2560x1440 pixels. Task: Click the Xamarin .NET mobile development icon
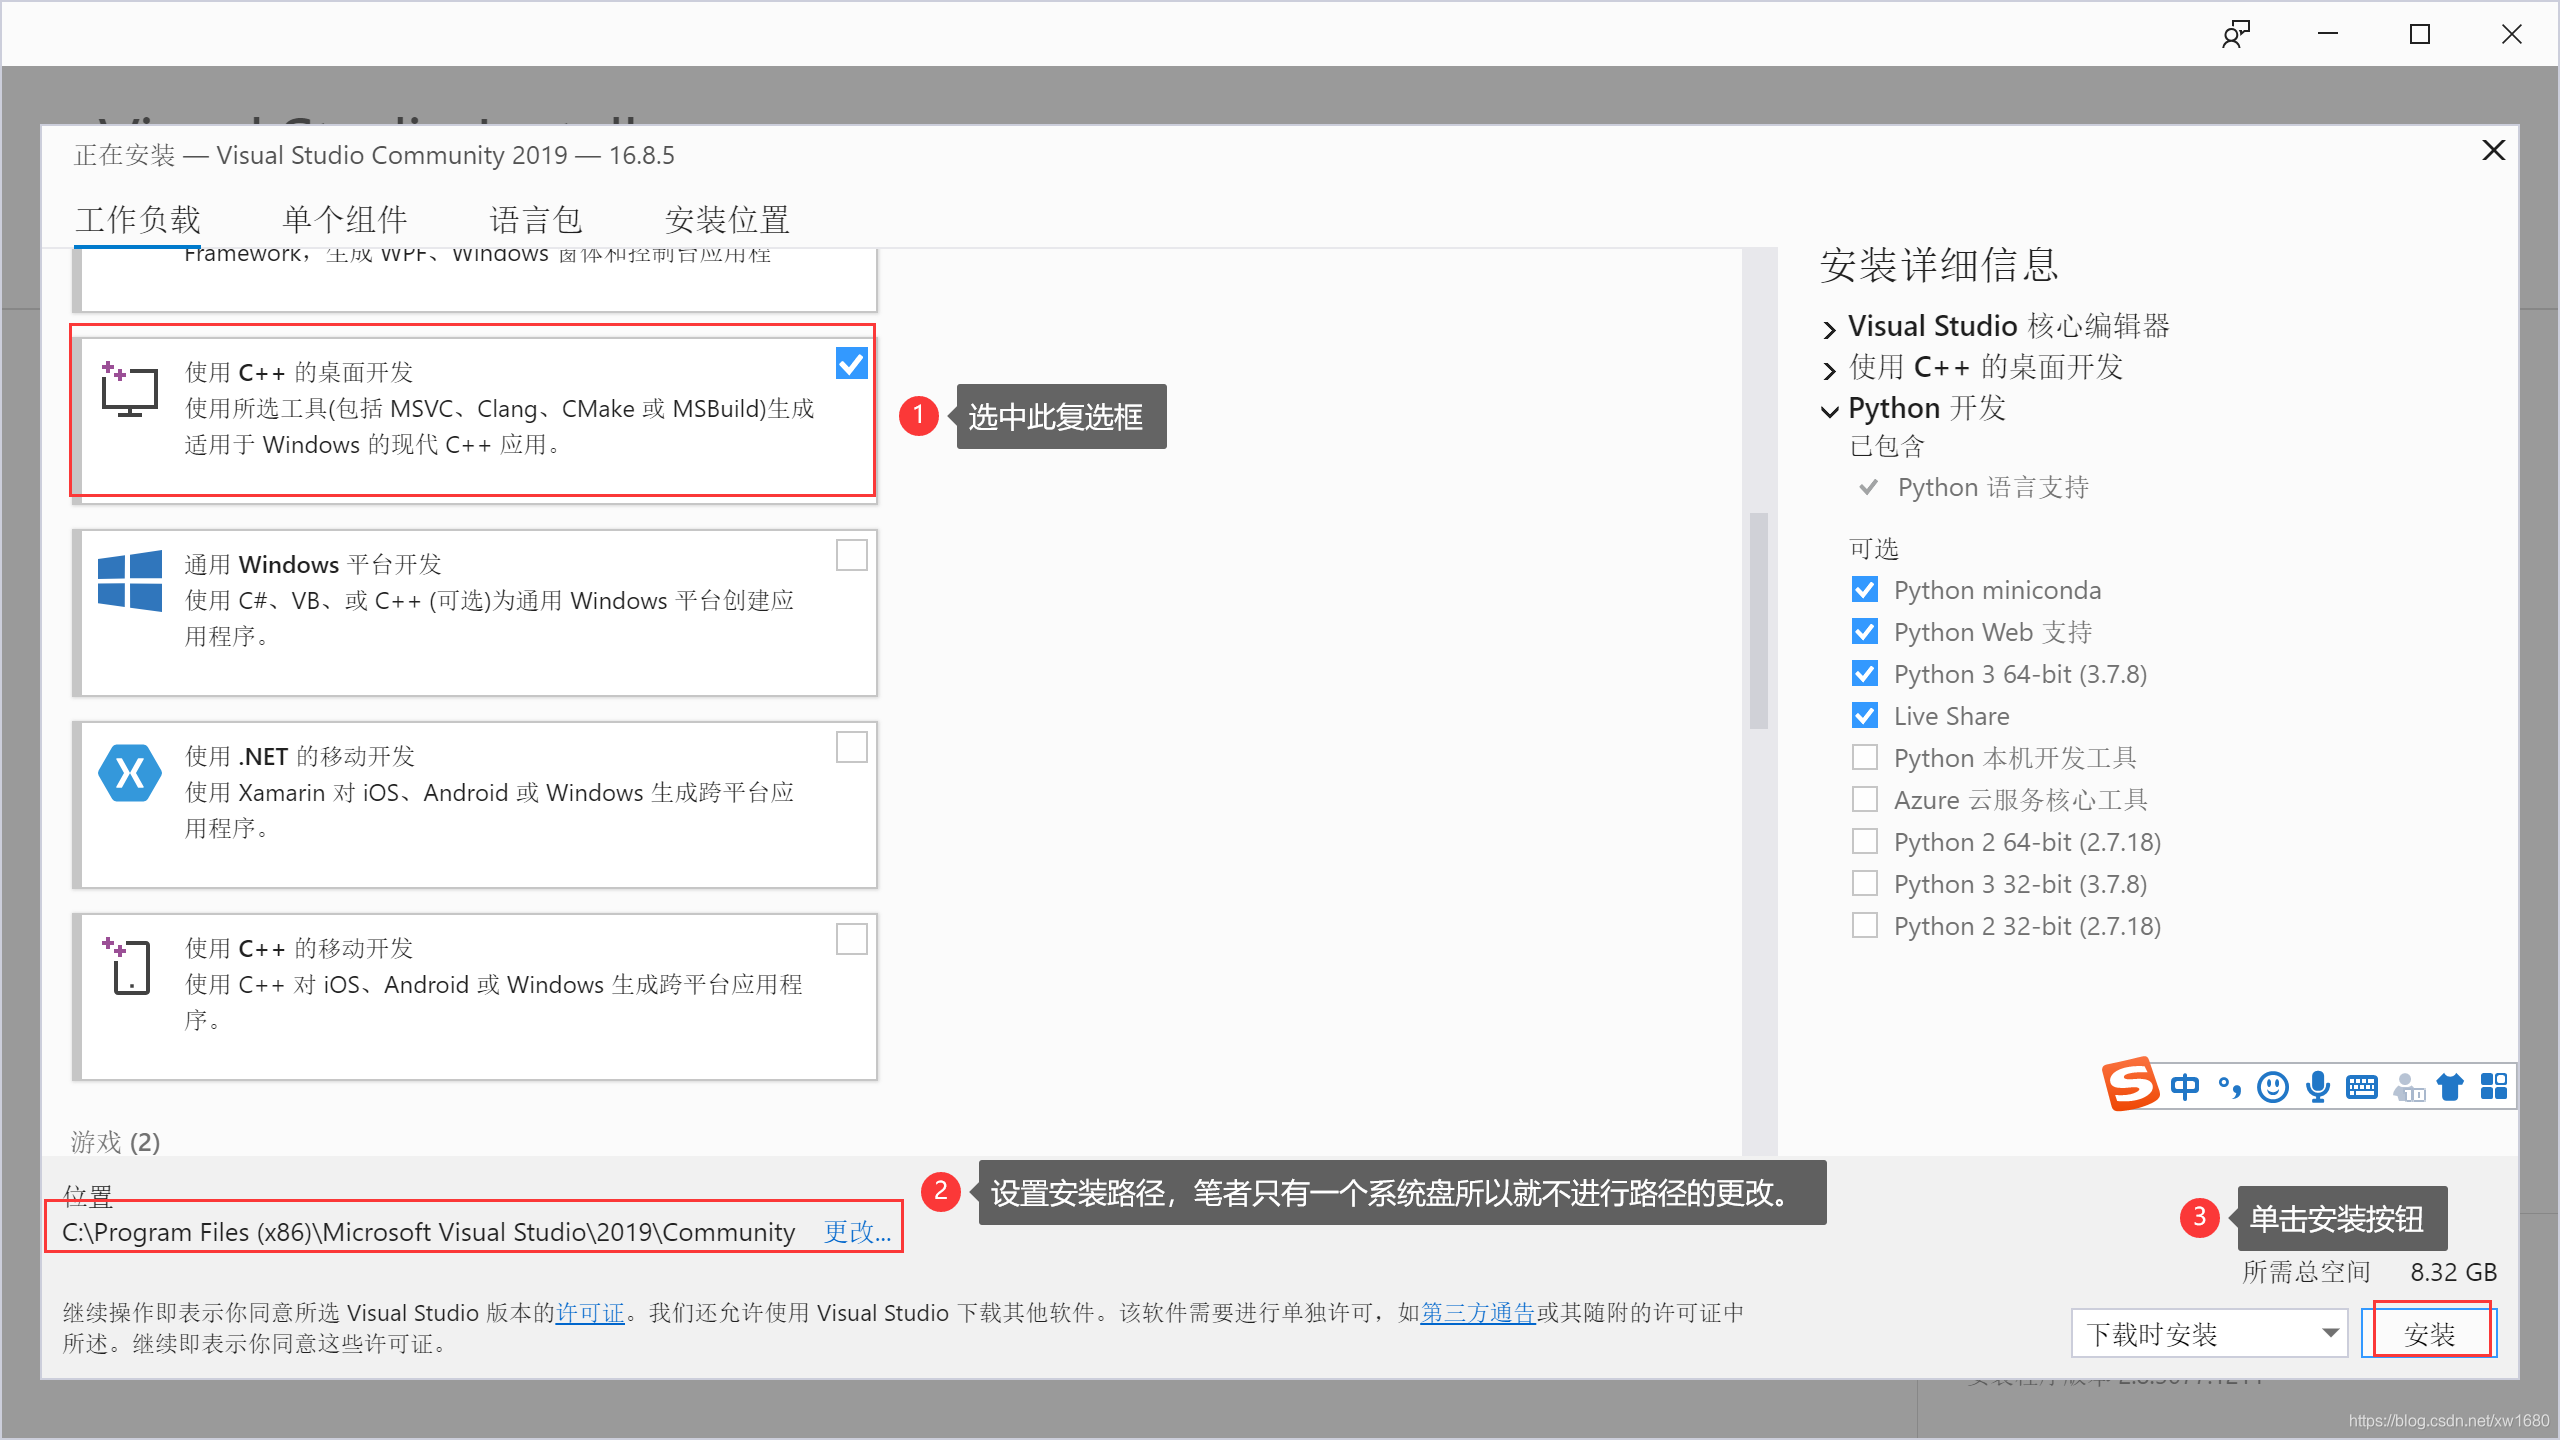(x=130, y=773)
